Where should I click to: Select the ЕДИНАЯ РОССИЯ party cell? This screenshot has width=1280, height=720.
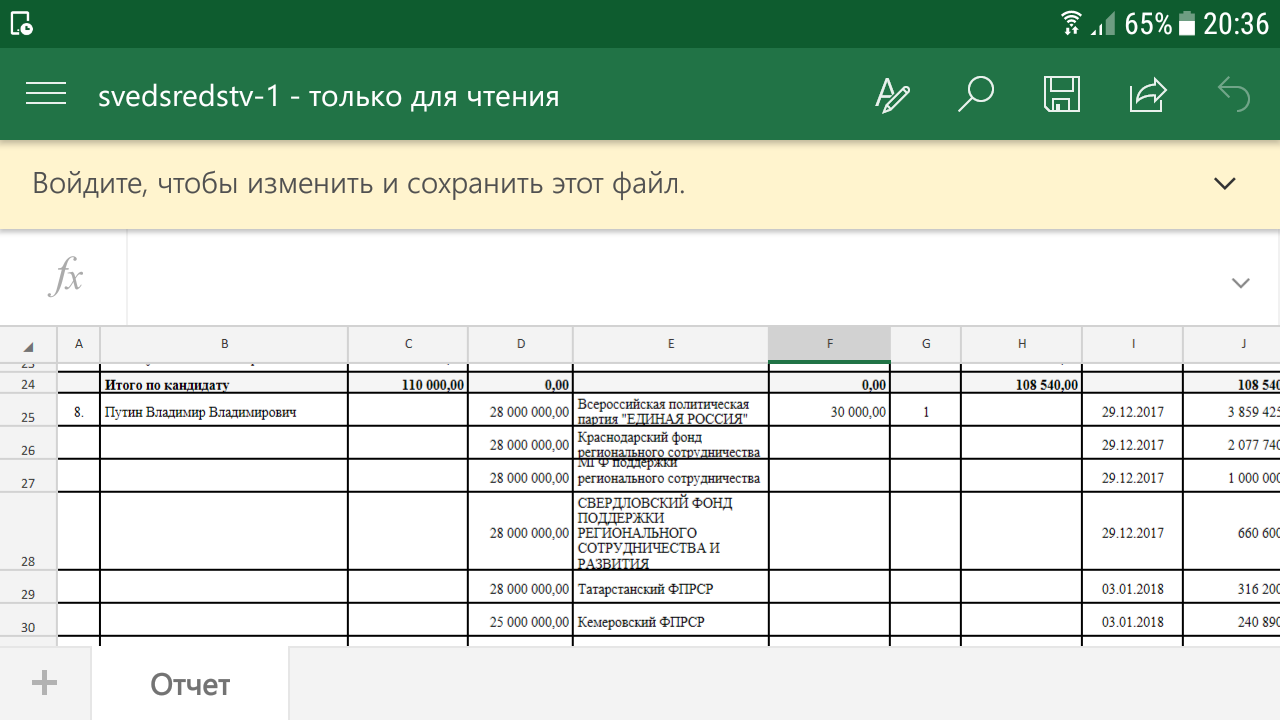670,410
